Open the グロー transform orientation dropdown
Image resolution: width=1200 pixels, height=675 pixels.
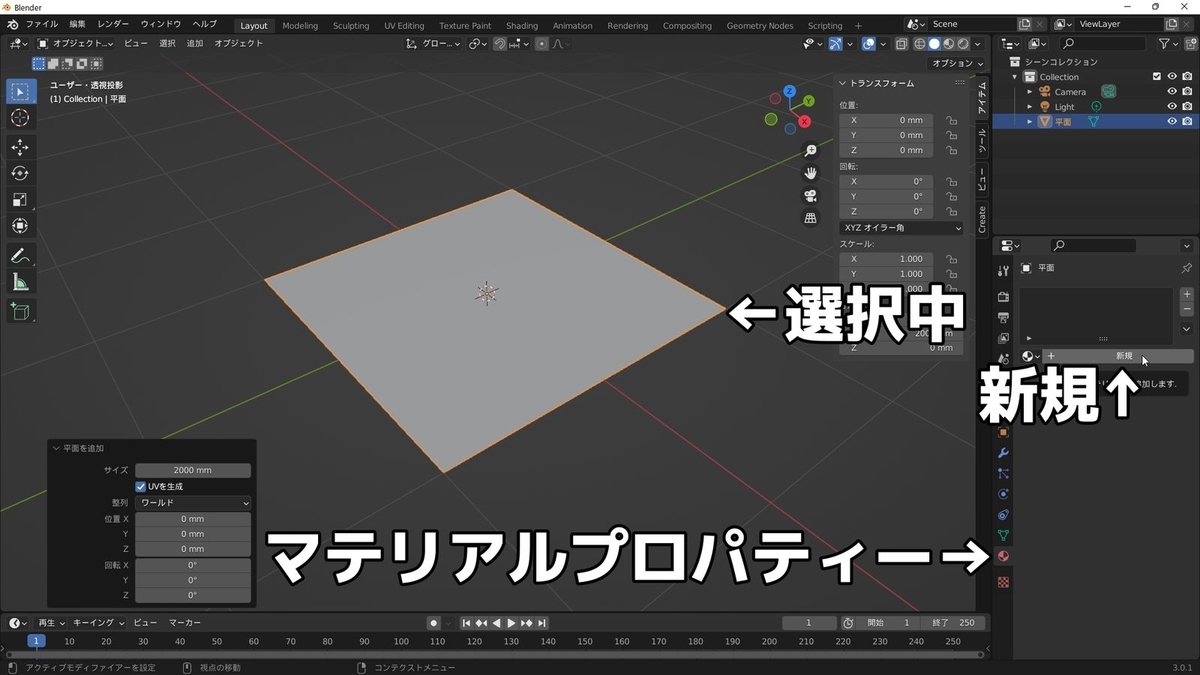[434, 44]
